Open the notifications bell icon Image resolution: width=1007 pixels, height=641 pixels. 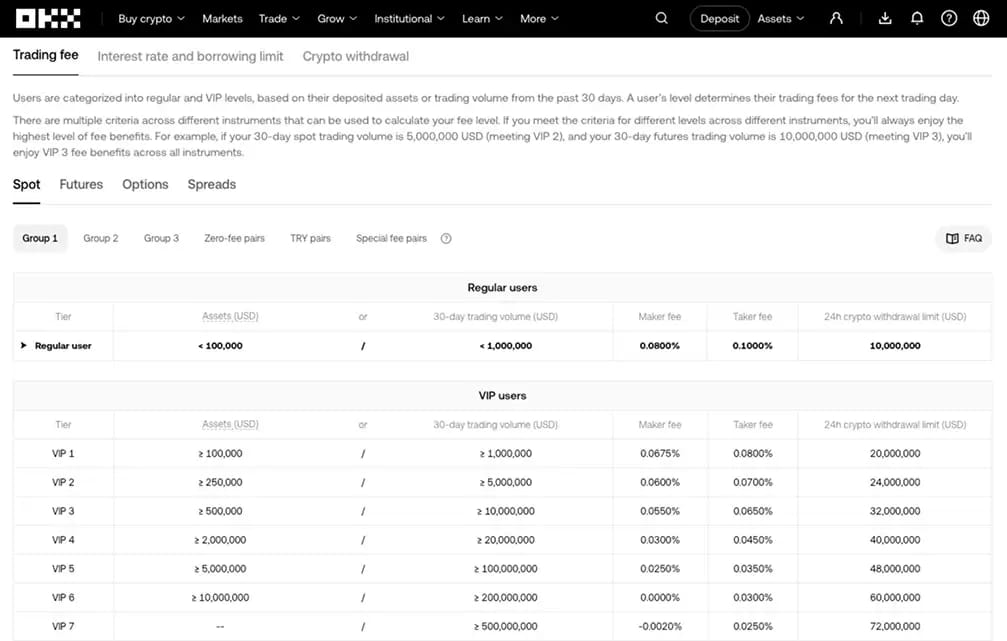pos(917,19)
